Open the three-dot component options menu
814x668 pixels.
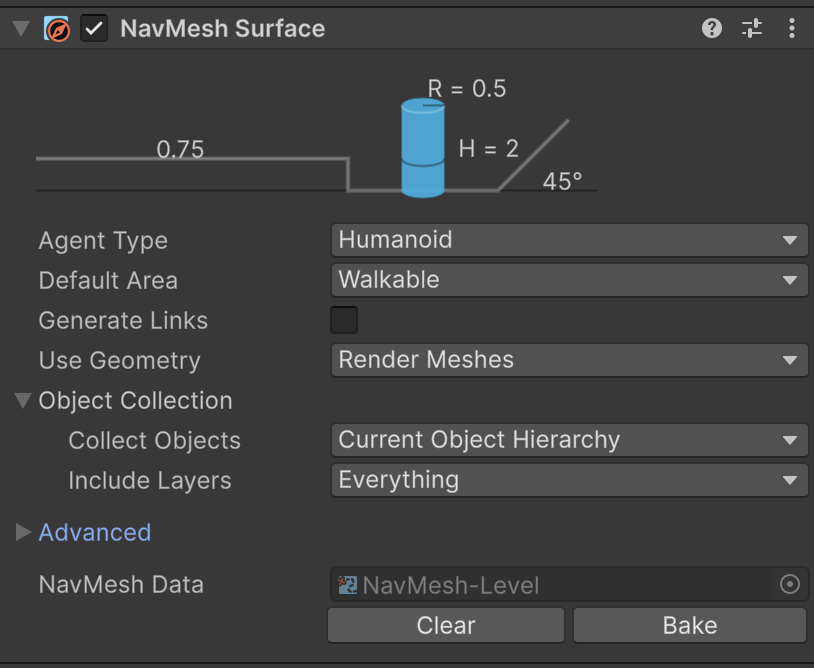point(792,28)
